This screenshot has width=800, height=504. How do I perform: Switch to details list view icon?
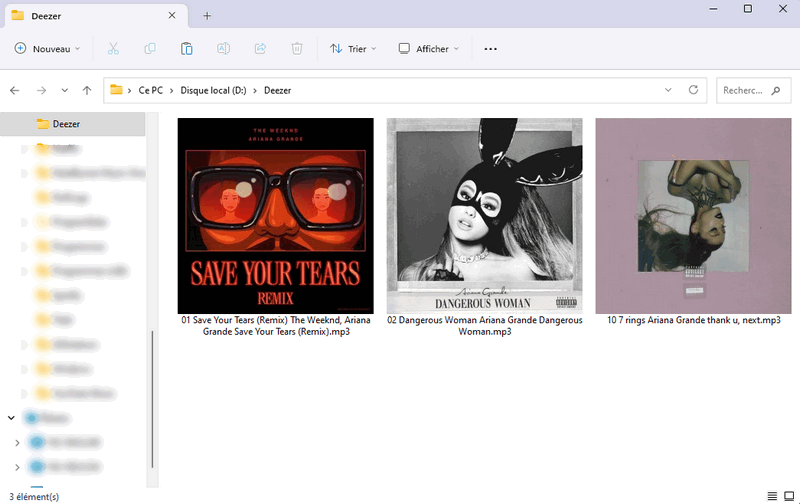tap(772, 496)
